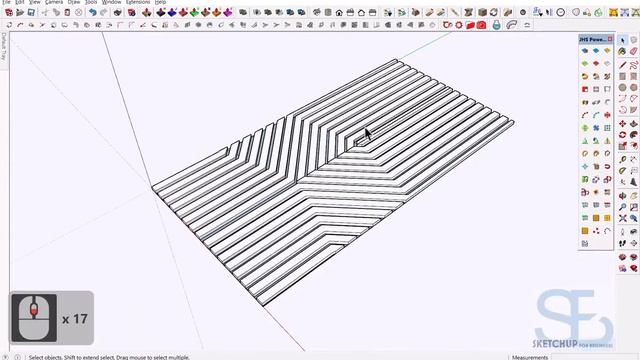Activate the Line pencil tool
This screenshot has height=360, width=640.
622,64
